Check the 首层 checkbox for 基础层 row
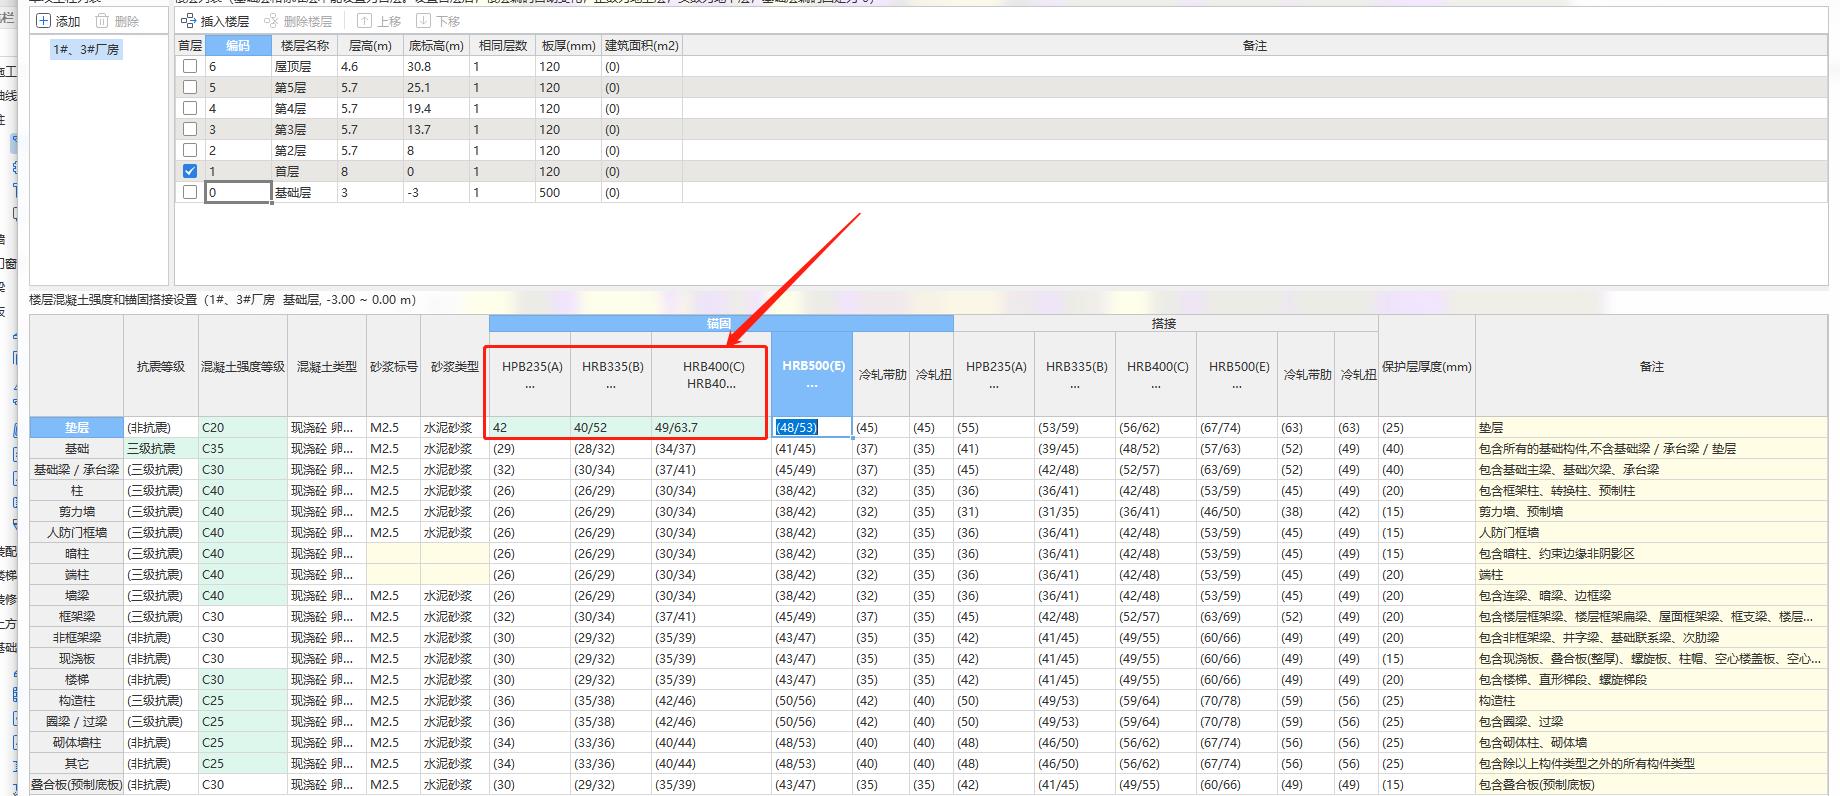 click(190, 192)
